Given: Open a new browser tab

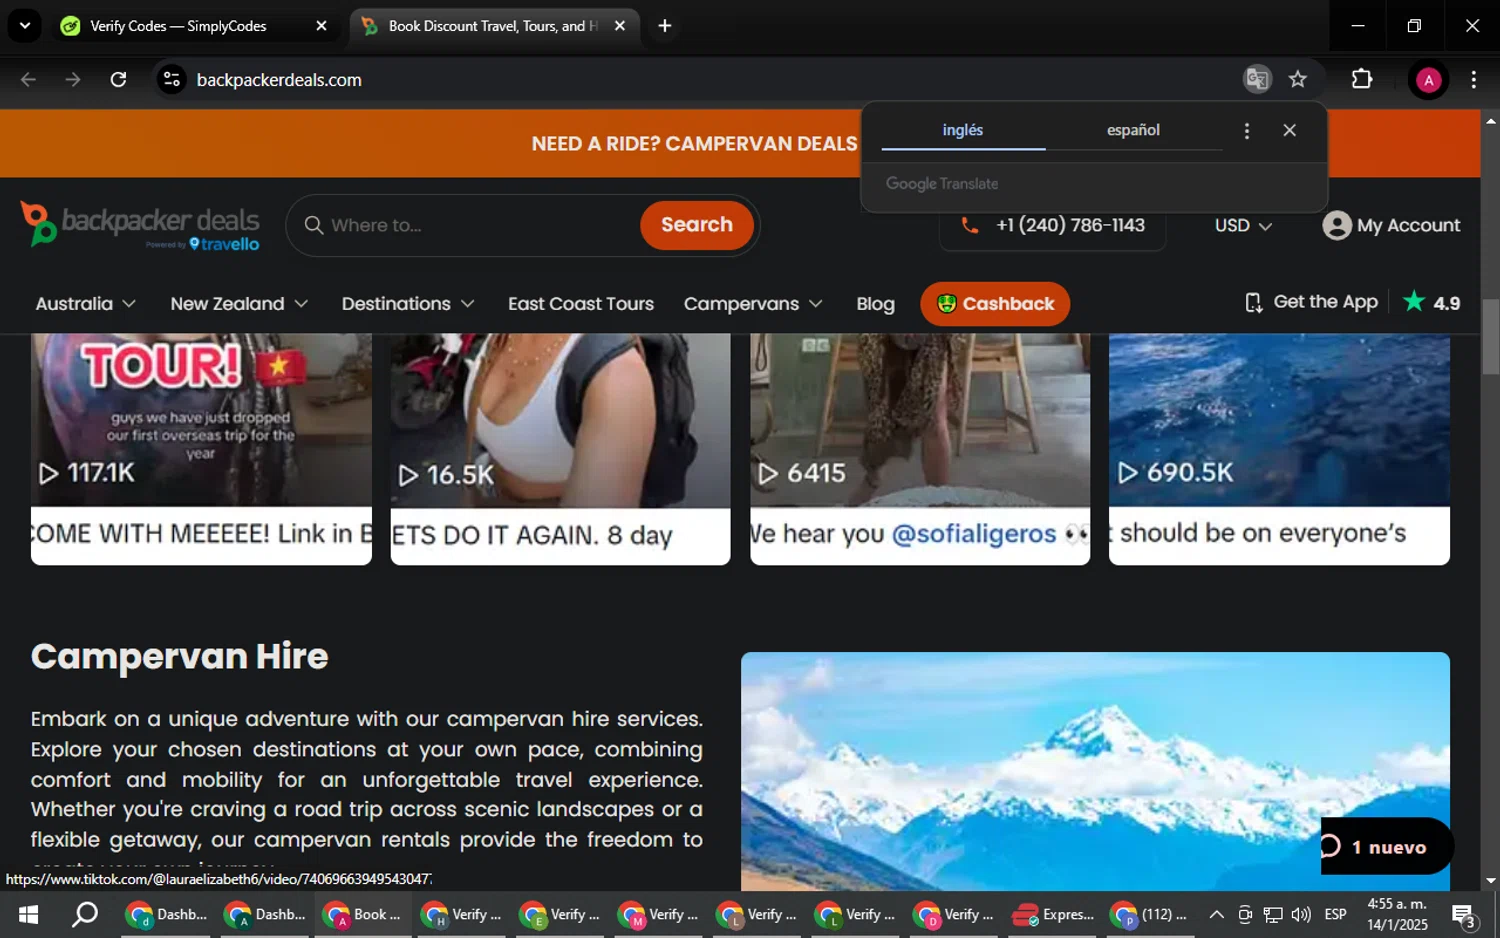Looking at the screenshot, I should (x=665, y=26).
